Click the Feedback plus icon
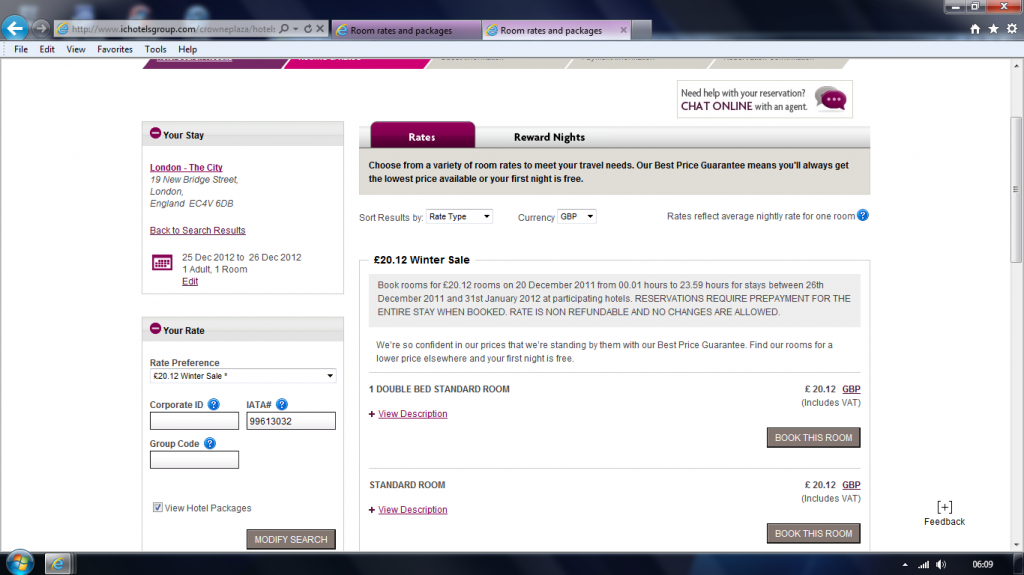The width and height of the screenshot is (1024, 575). (x=944, y=507)
